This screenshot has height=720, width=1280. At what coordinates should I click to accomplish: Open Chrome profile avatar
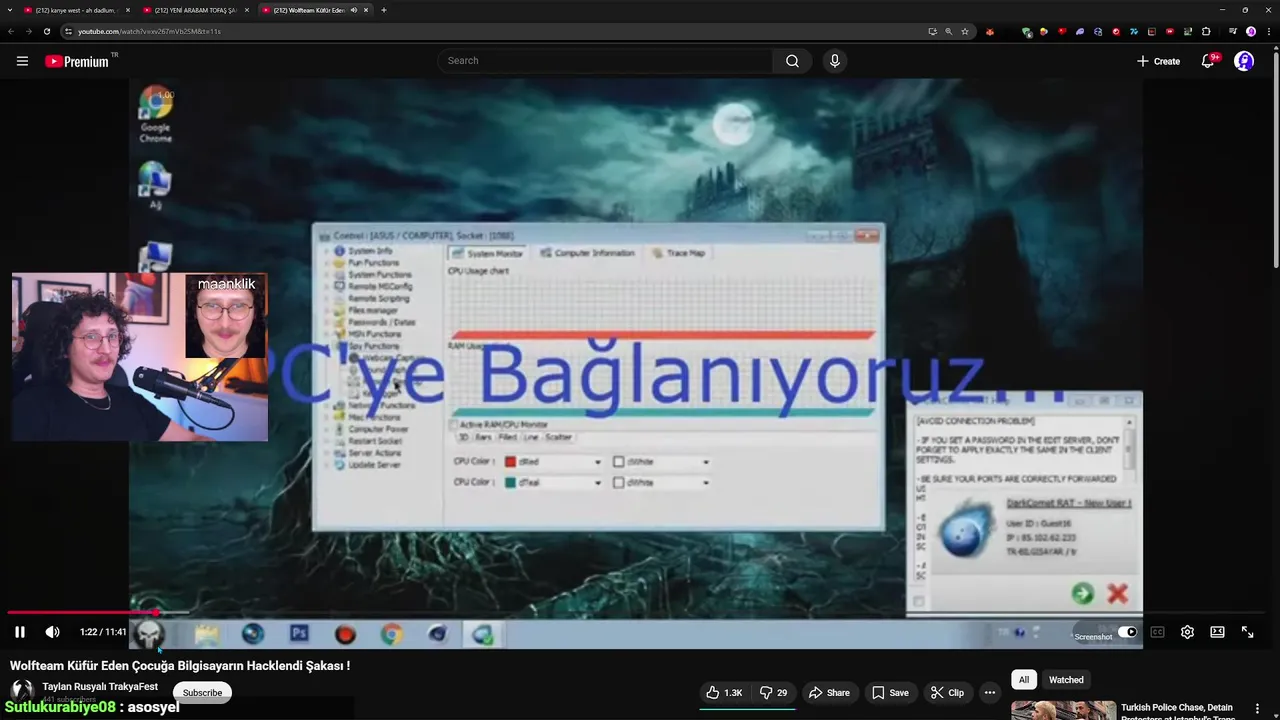point(1251,31)
